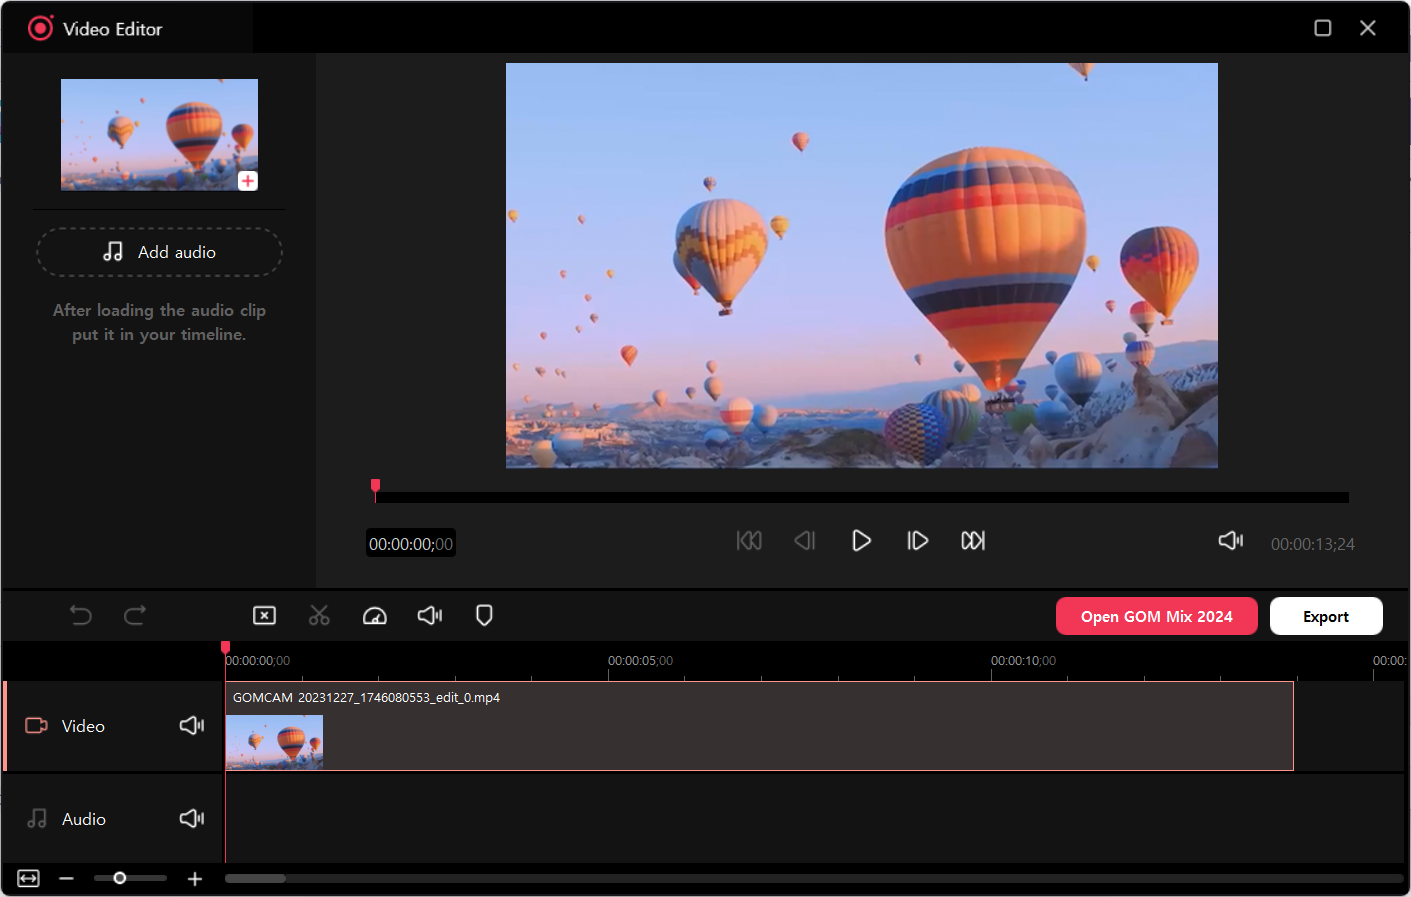Click the timeline zoom slider handle
The image size is (1411, 897).
120,878
